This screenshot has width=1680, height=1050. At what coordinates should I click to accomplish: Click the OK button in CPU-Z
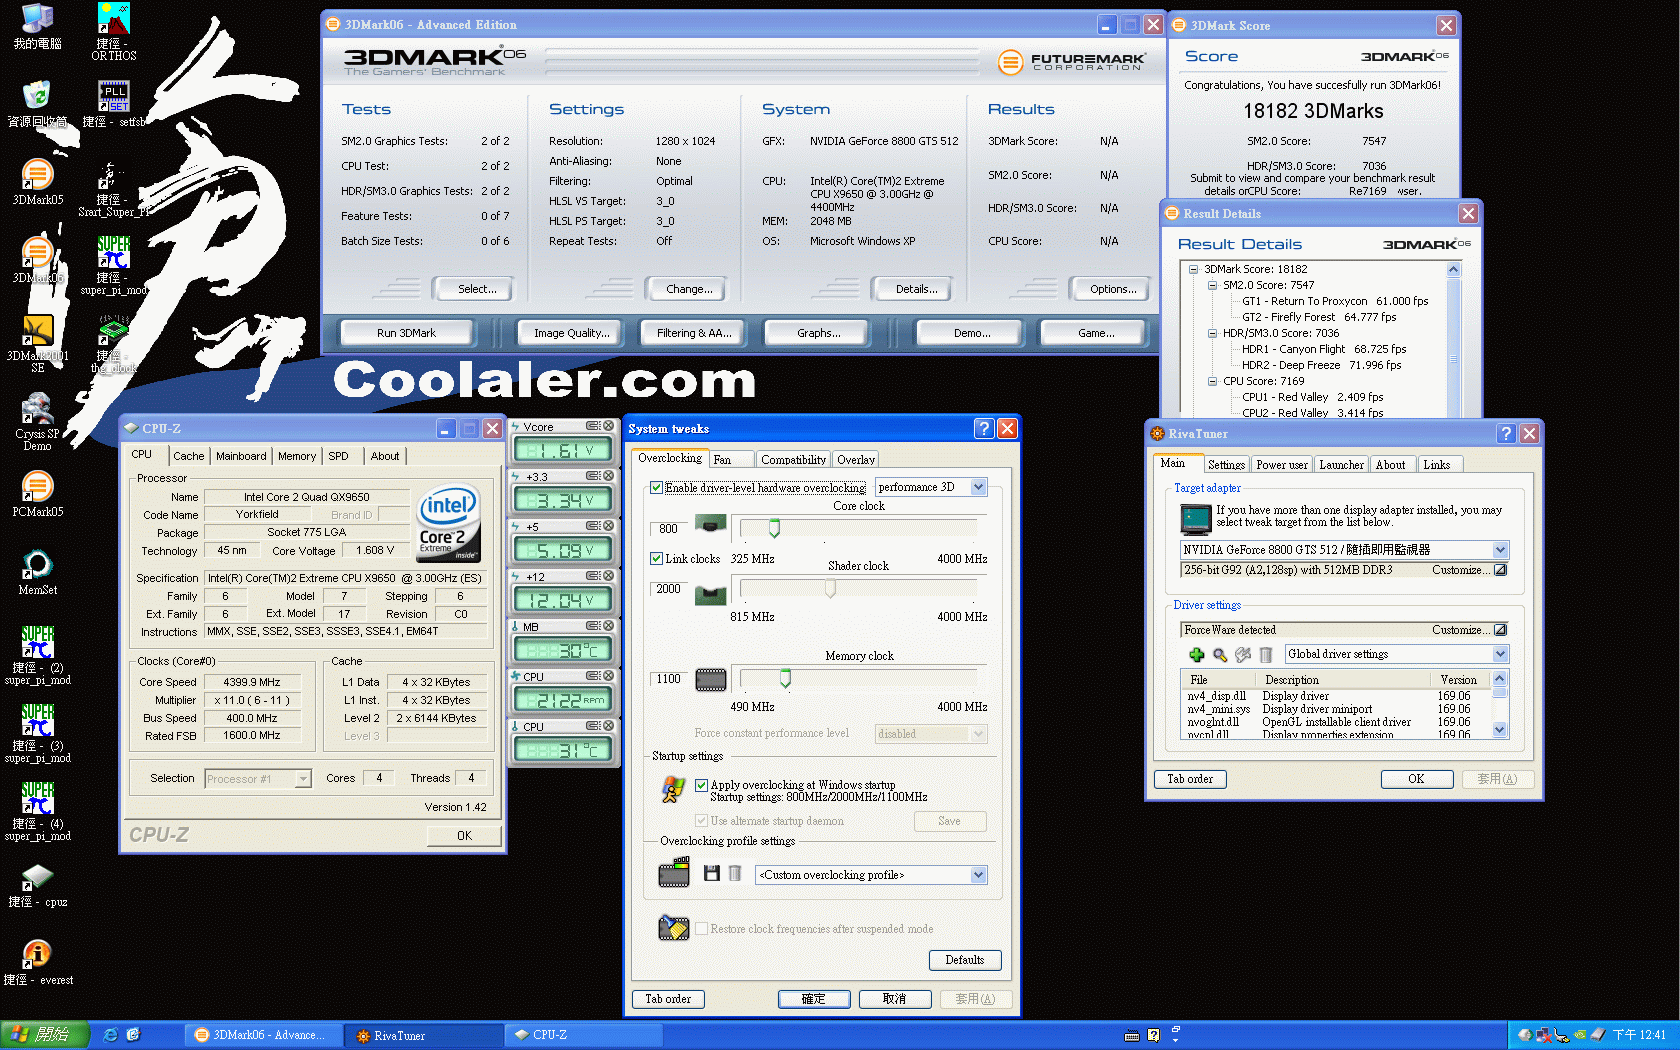point(465,836)
